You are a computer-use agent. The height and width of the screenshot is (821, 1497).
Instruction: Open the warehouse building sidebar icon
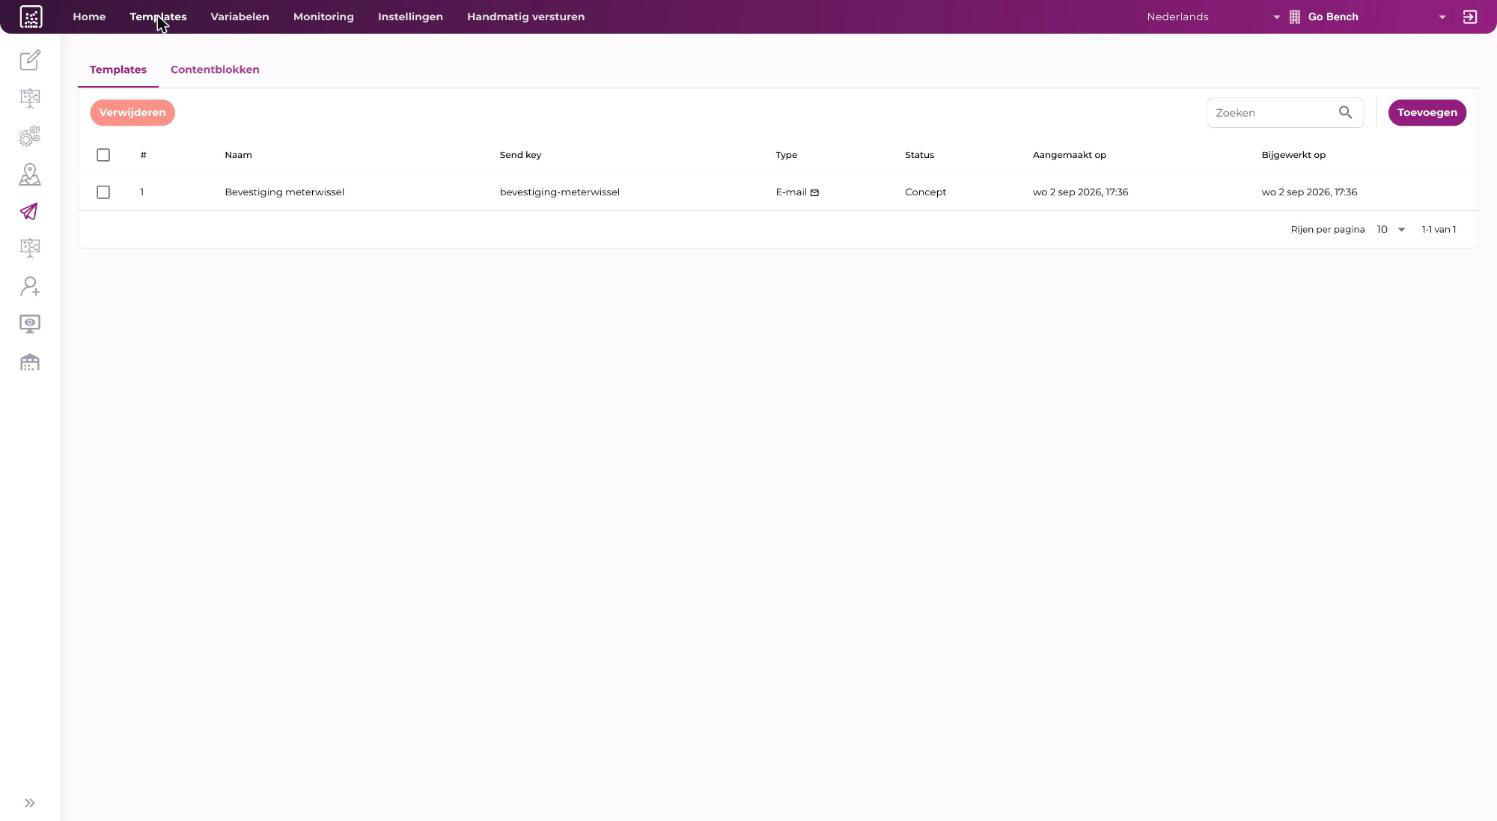pos(30,362)
